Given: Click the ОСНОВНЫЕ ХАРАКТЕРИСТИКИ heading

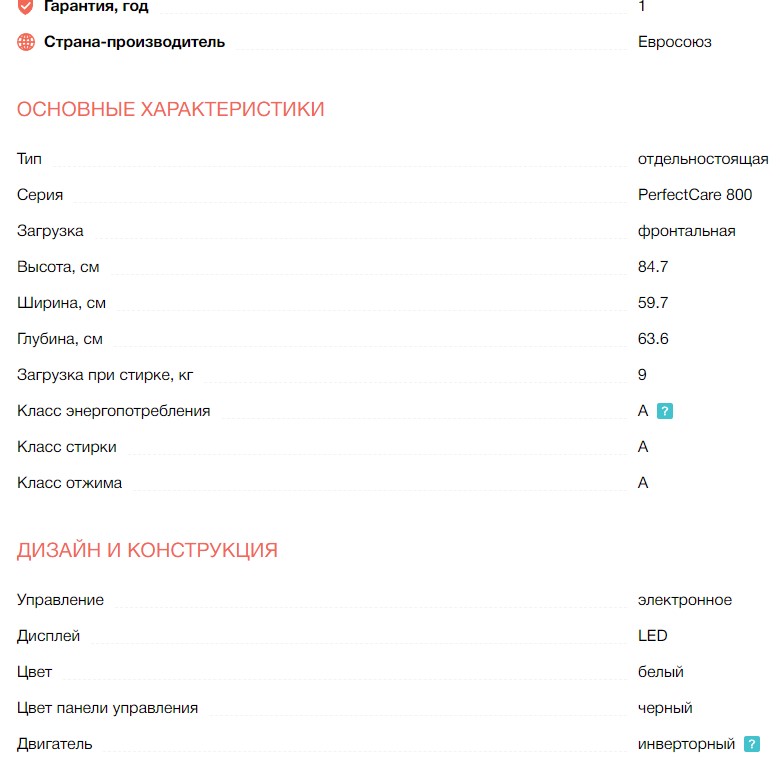Looking at the screenshot, I should click(171, 109).
